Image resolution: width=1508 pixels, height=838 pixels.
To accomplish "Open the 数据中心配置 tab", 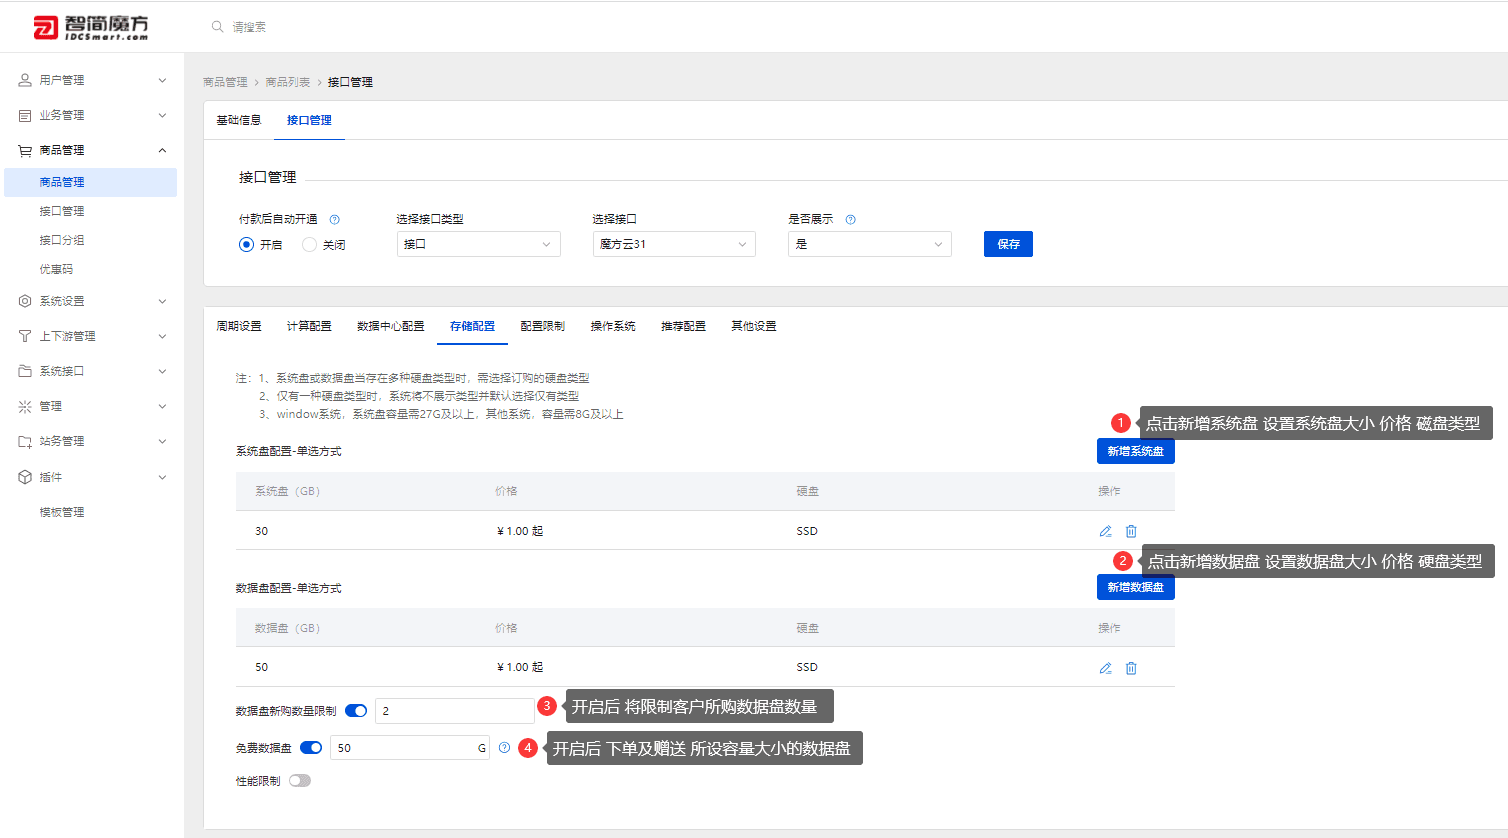I will (391, 326).
